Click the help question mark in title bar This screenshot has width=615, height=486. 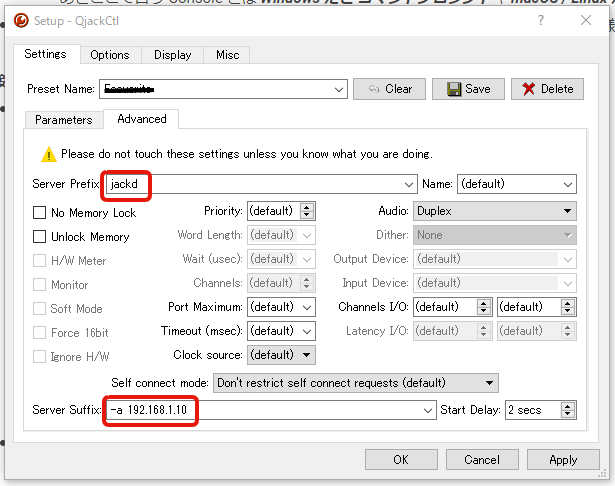(541, 20)
